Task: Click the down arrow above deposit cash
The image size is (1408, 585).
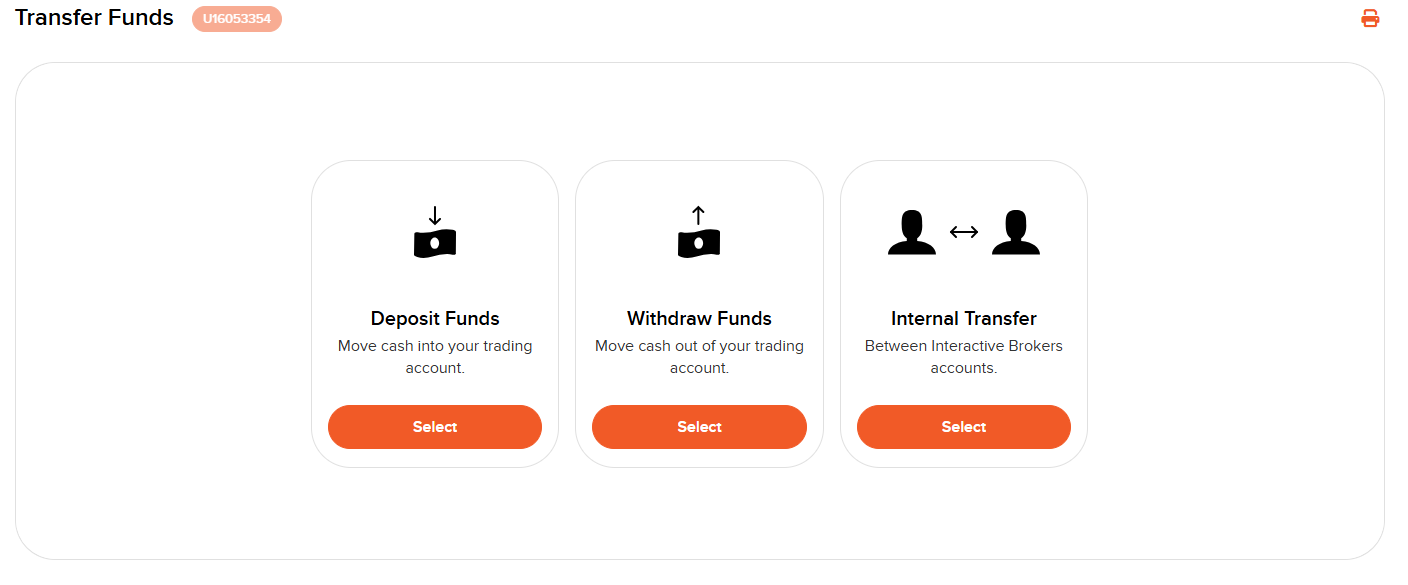Action: 435,215
